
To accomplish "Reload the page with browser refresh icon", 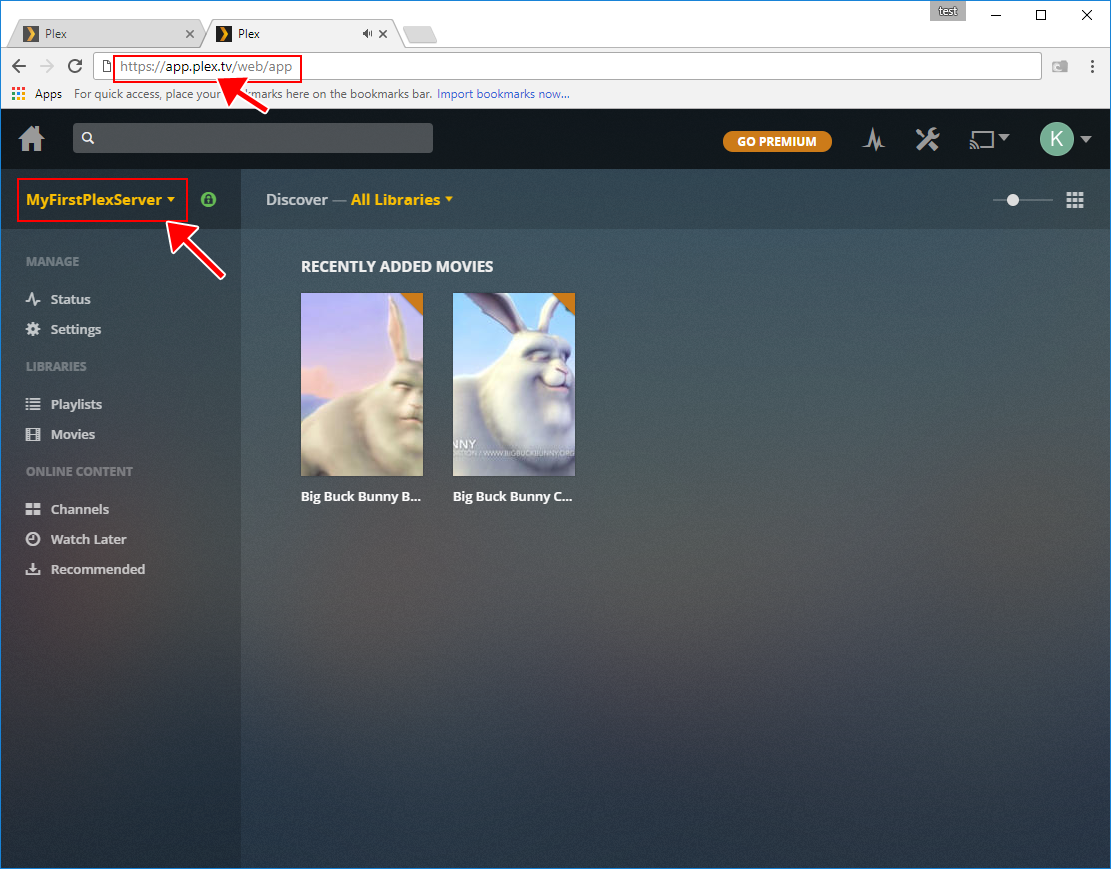I will (x=75, y=66).
